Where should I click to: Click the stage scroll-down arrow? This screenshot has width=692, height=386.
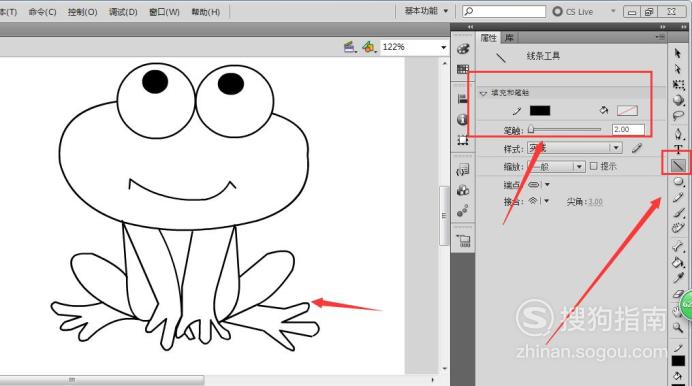(x=444, y=368)
